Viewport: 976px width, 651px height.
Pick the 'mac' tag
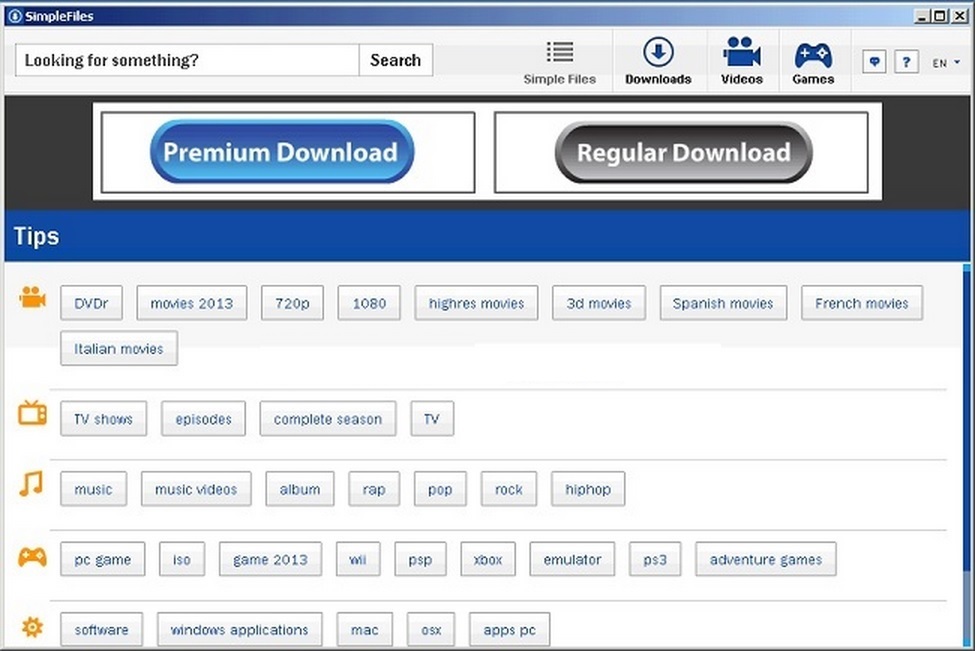(365, 630)
